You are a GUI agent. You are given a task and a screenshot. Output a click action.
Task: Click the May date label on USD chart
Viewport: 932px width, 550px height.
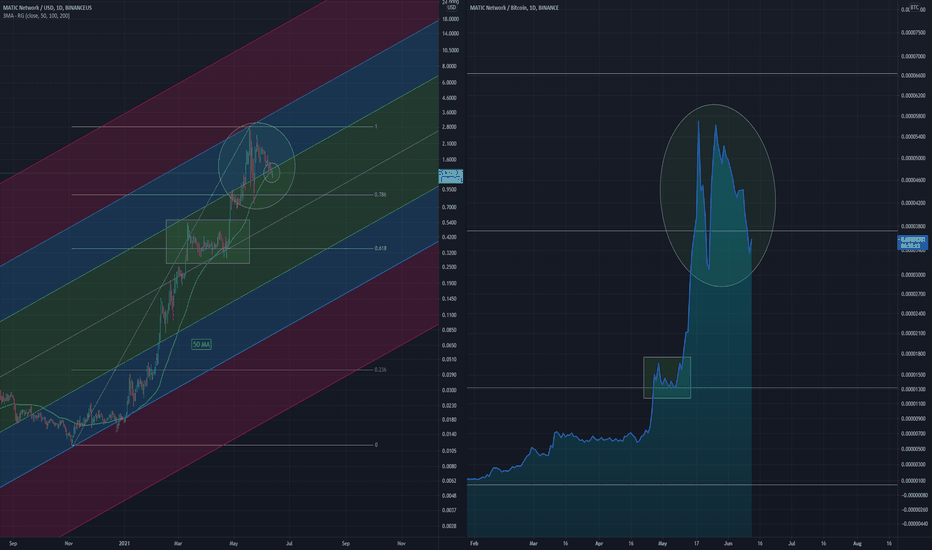[234, 543]
